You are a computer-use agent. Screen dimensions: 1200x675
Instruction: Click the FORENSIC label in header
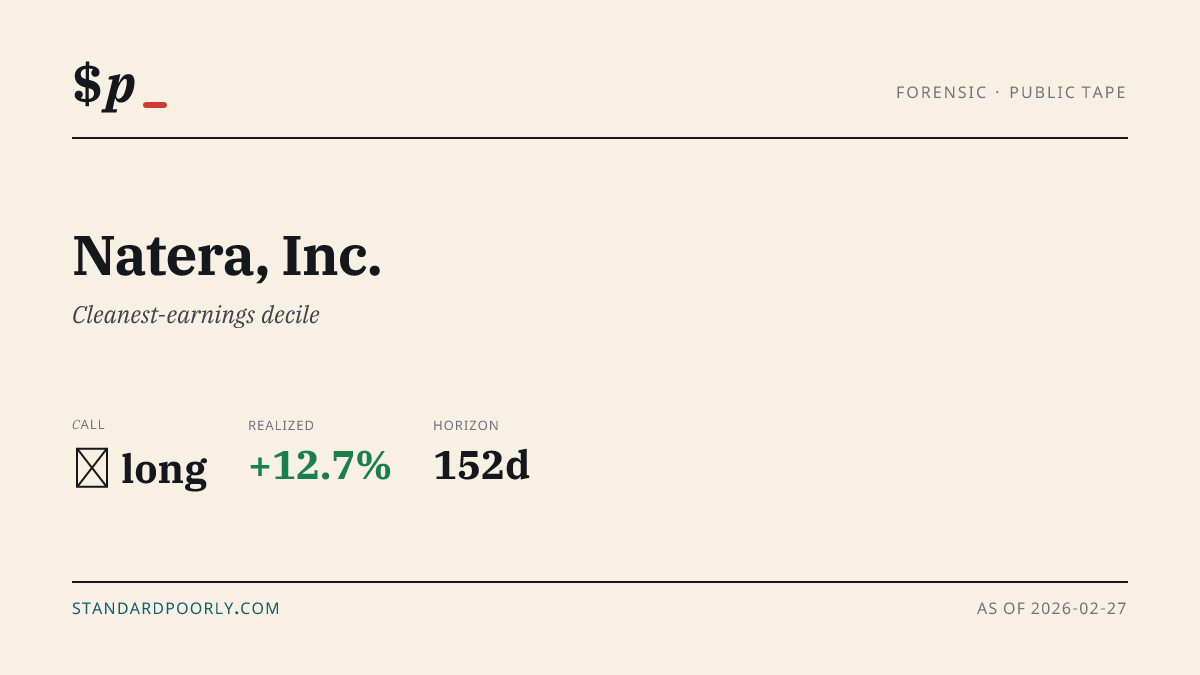(942, 93)
